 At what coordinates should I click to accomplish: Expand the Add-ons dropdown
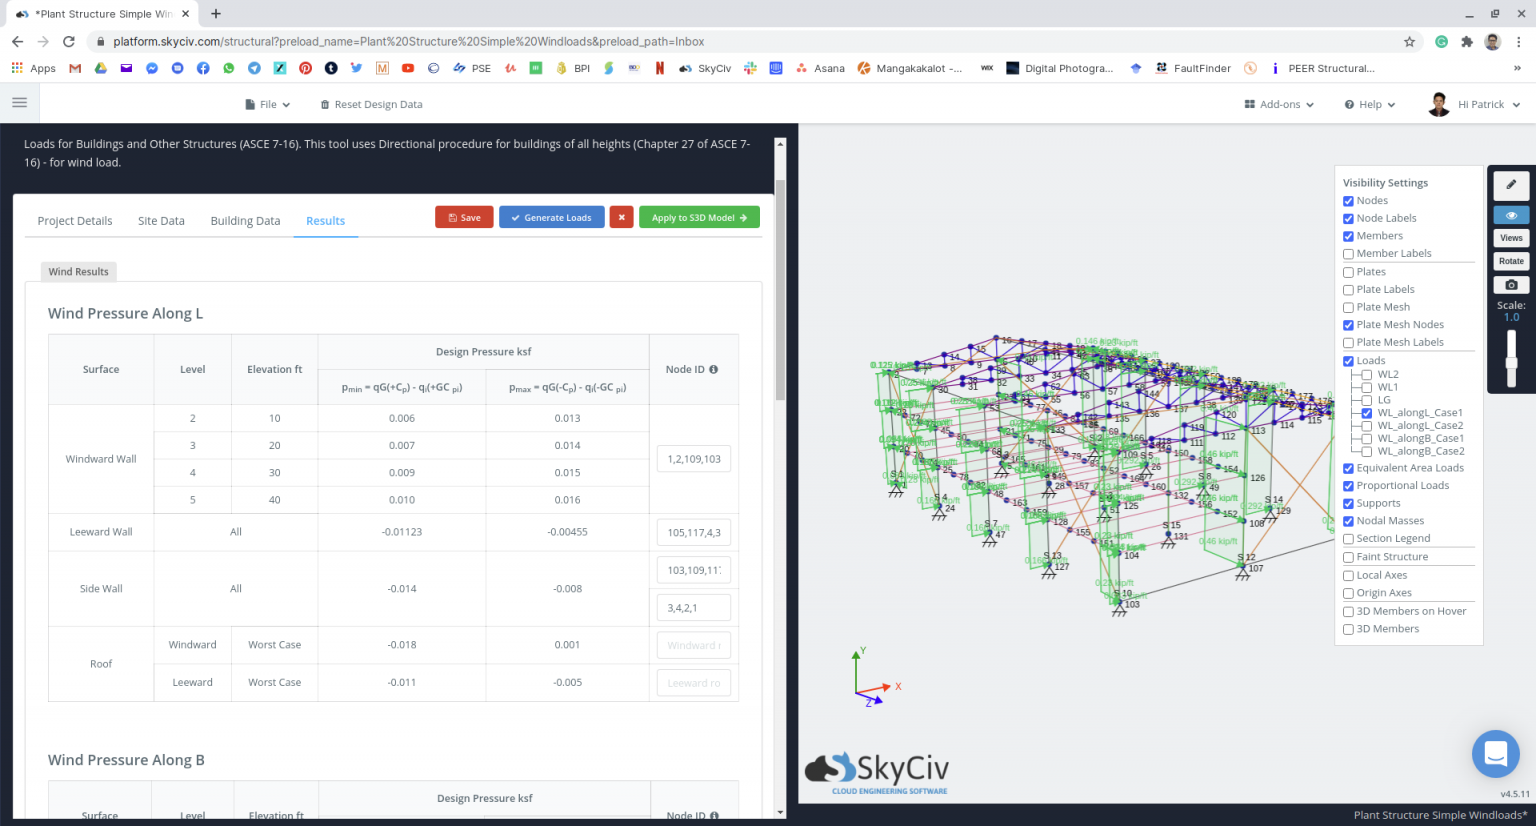point(1279,104)
